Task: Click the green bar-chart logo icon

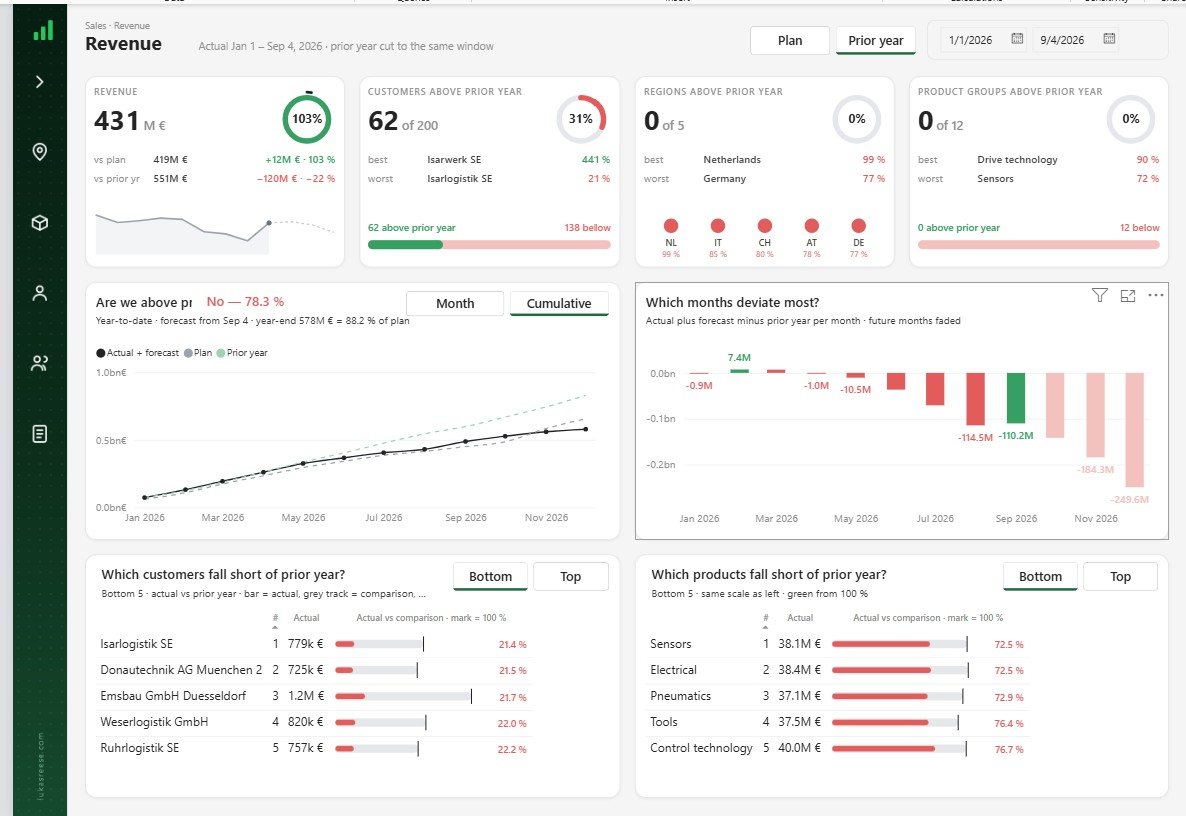Action: [43, 30]
